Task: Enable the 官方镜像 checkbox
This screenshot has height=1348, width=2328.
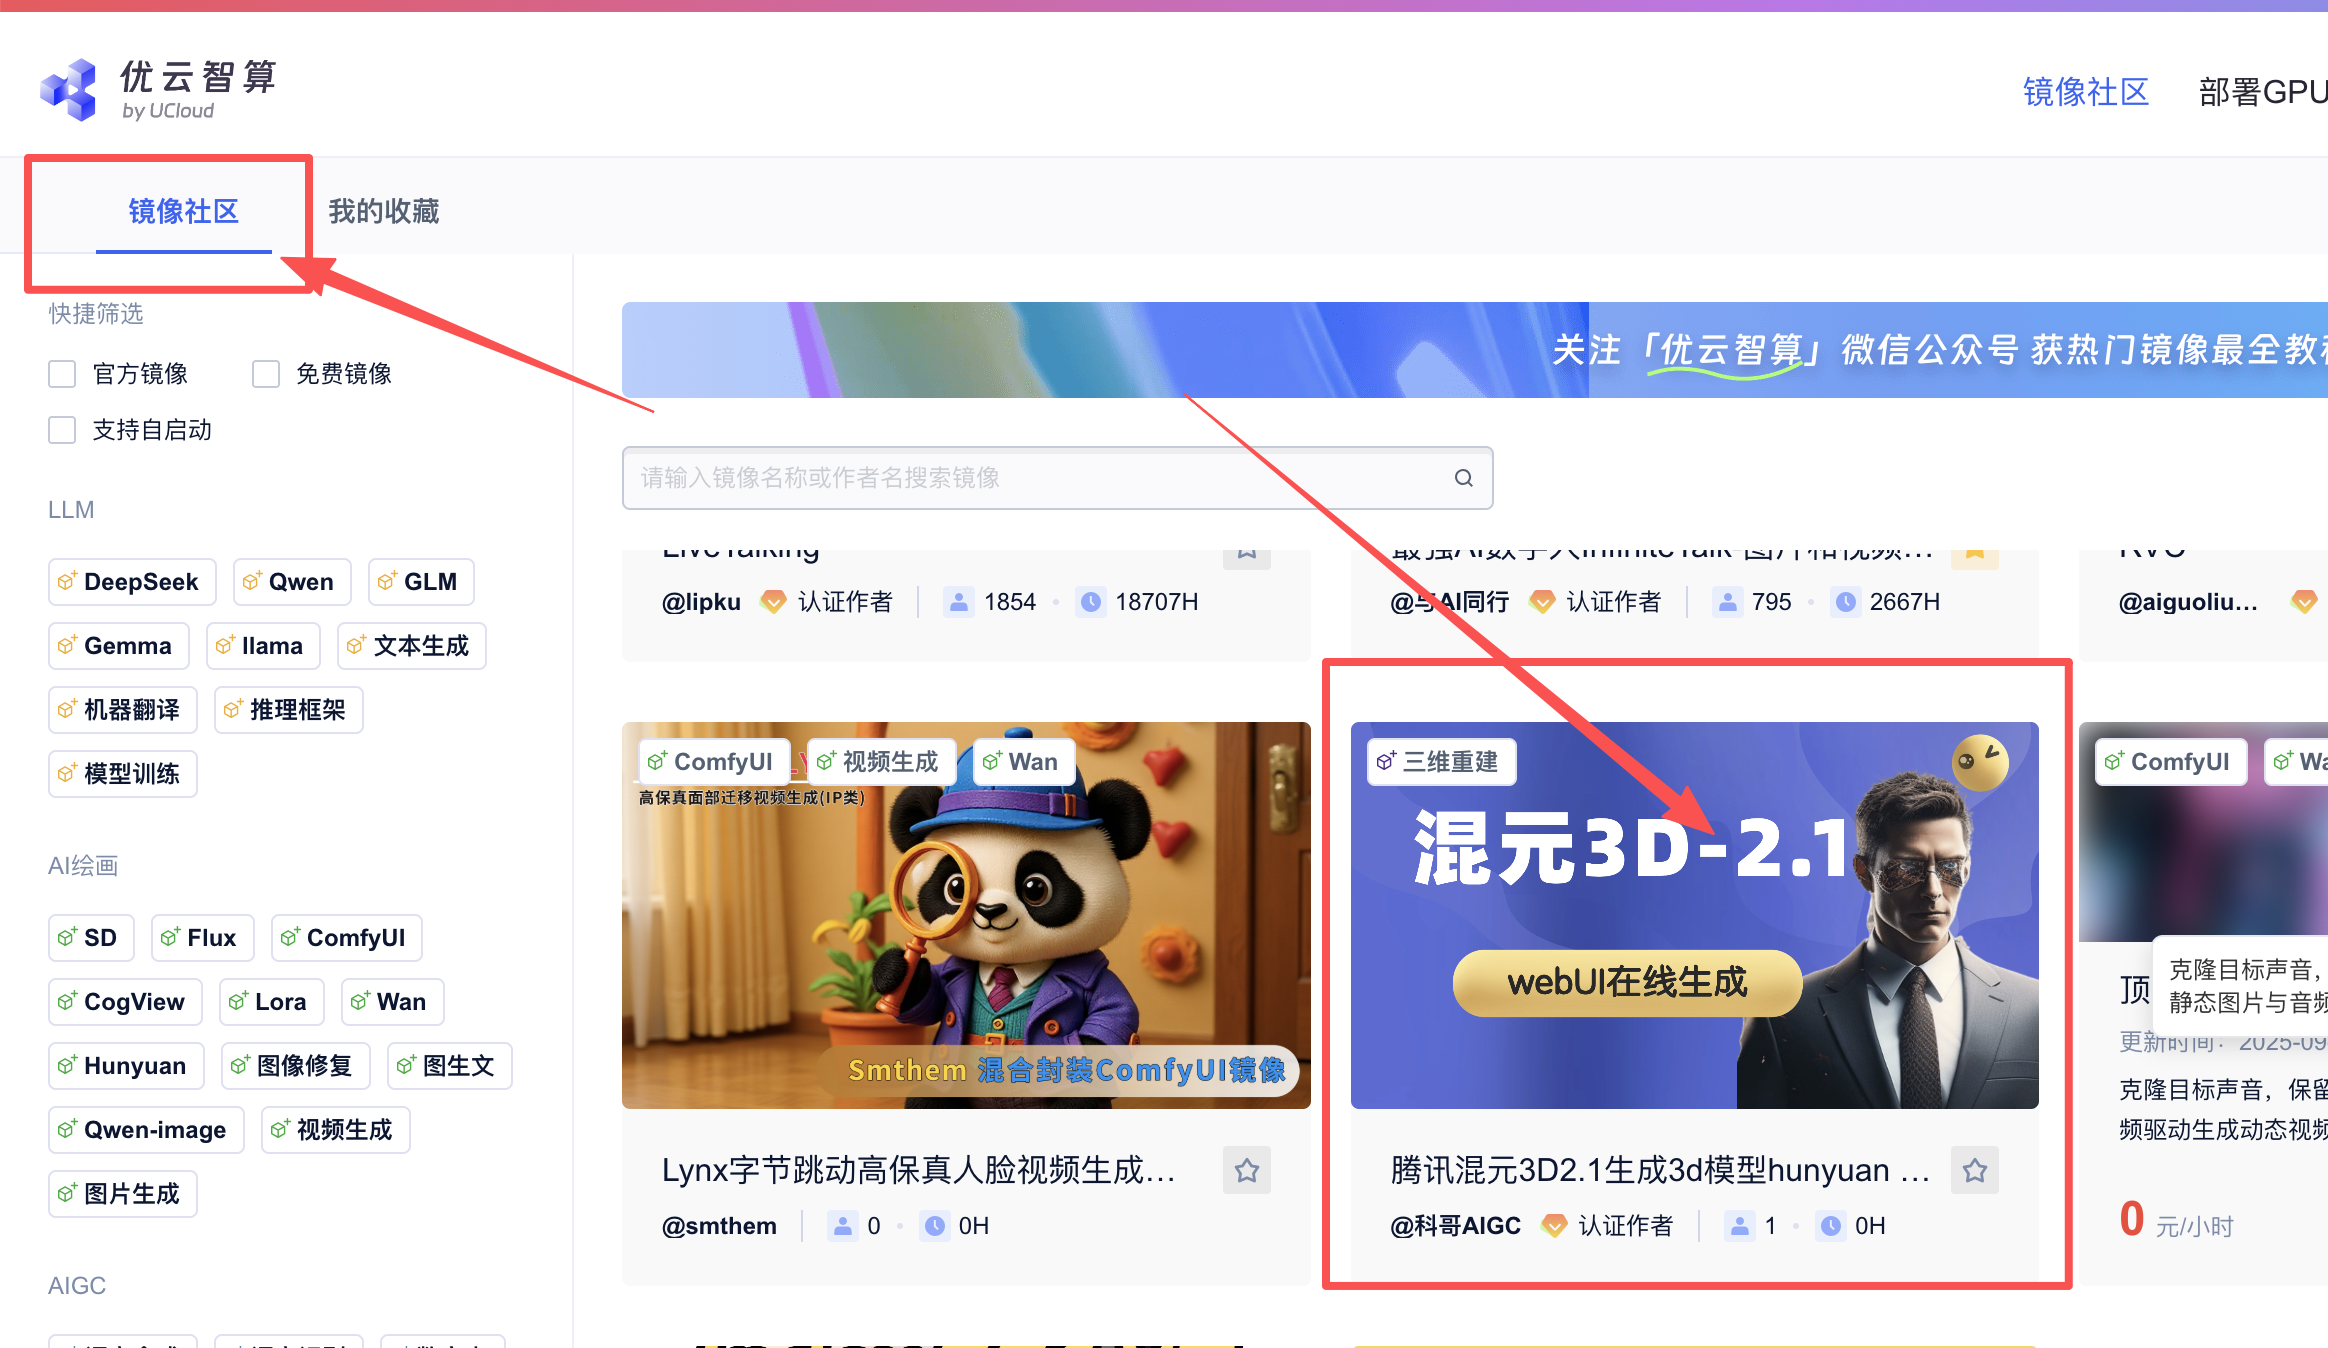Action: point(62,374)
